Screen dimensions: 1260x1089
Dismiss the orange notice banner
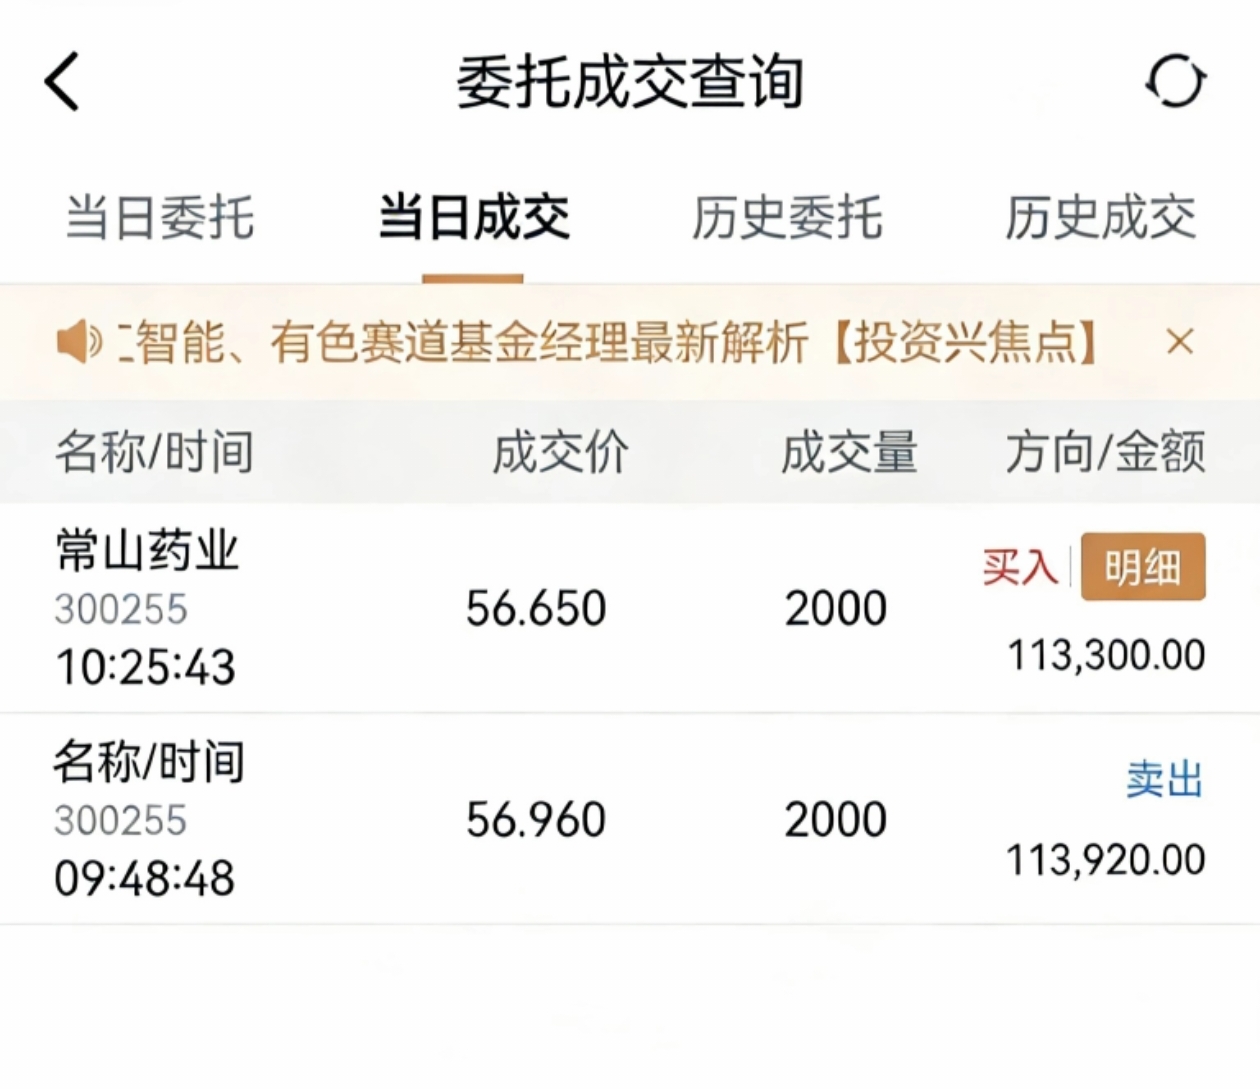pyautogui.click(x=1180, y=342)
